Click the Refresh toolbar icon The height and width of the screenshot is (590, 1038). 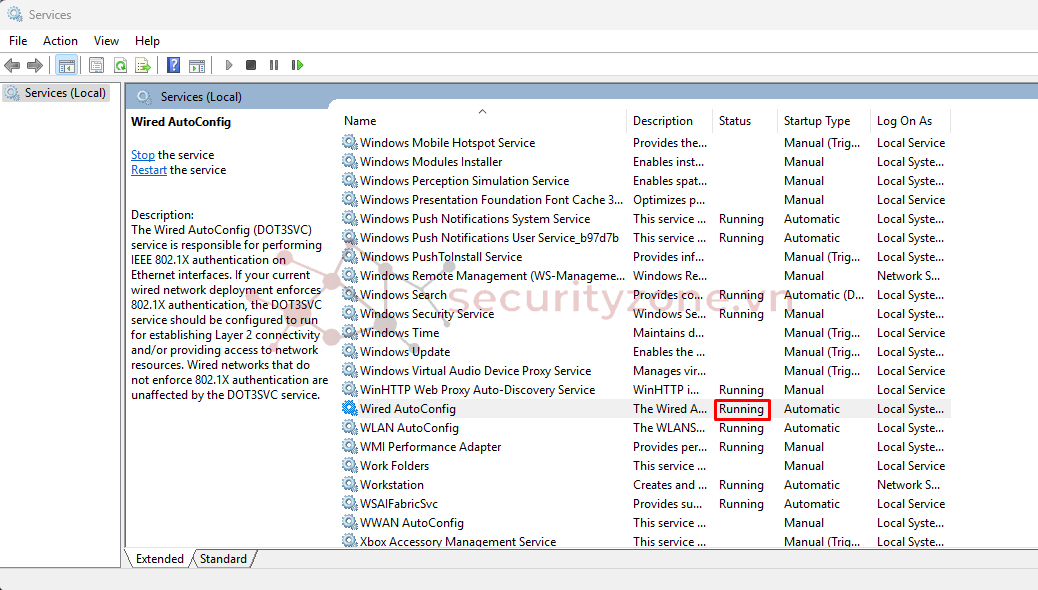click(120, 65)
